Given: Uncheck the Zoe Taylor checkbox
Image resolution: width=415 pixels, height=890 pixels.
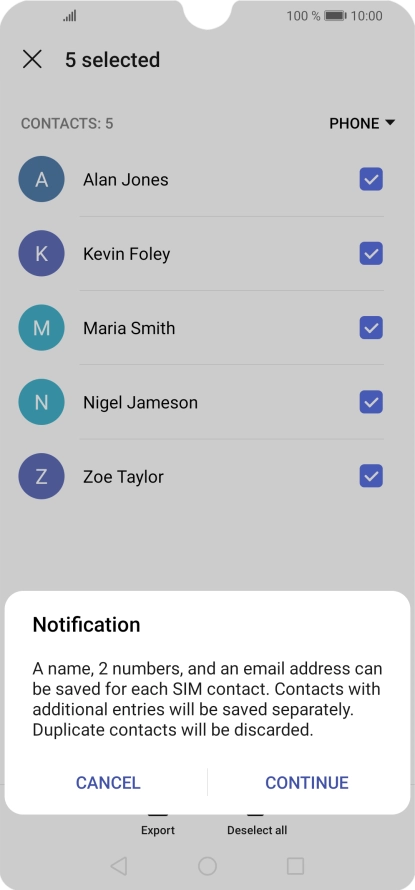Looking at the screenshot, I should pyautogui.click(x=371, y=476).
